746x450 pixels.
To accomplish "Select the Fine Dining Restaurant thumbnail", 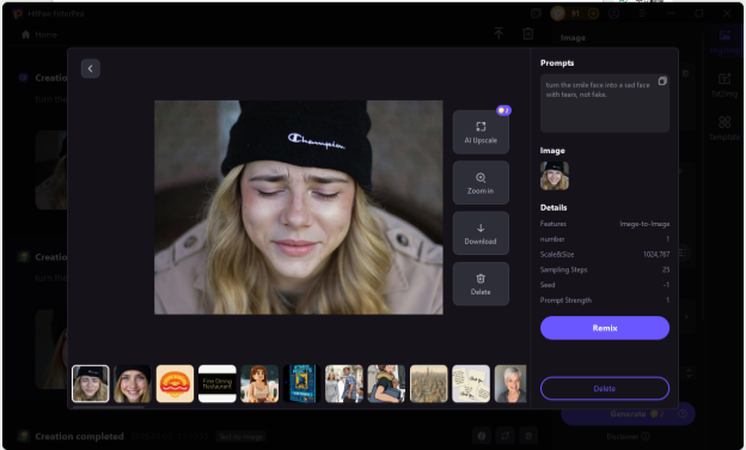I will click(217, 384).
